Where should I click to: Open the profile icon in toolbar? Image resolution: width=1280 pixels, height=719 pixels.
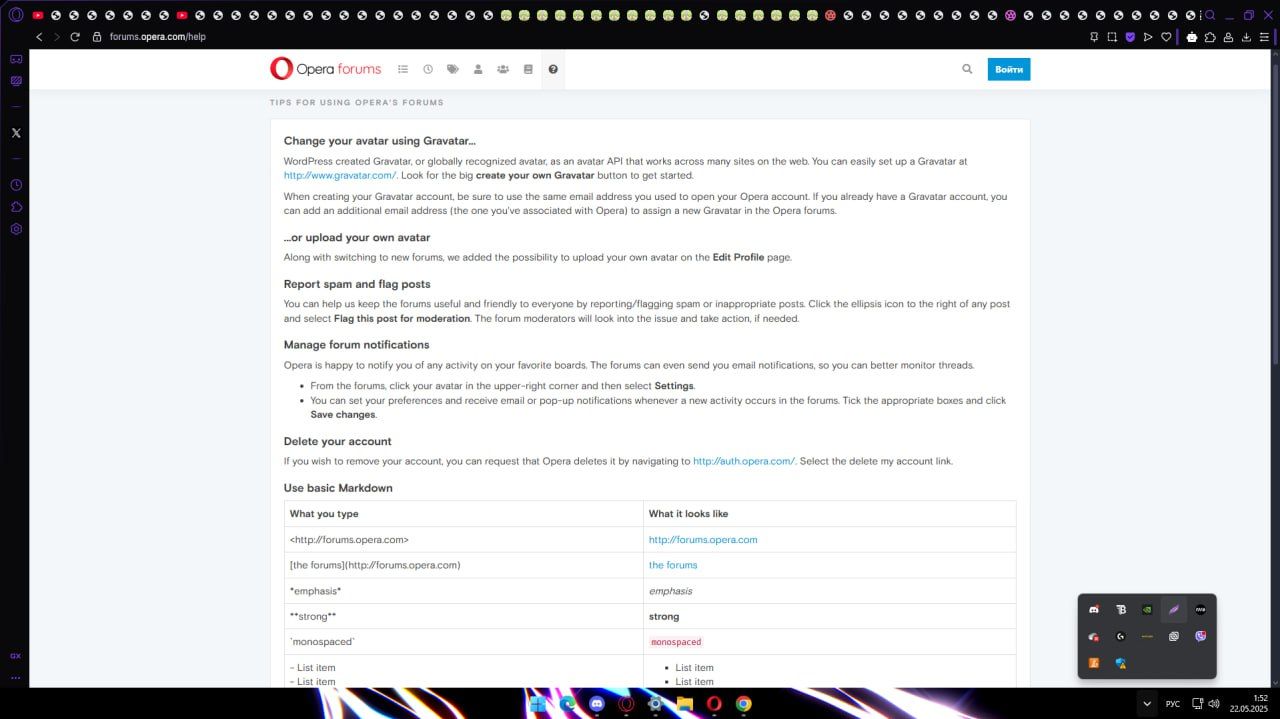click(x=1229, y=37)
